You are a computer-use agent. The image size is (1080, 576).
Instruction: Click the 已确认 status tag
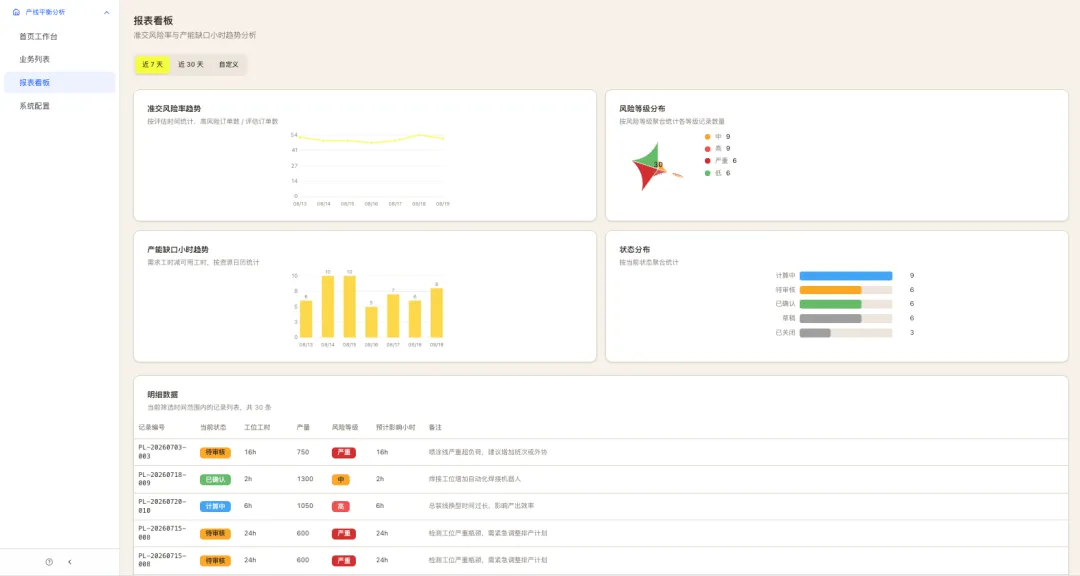pyautogui.click(x=215, y=480)
